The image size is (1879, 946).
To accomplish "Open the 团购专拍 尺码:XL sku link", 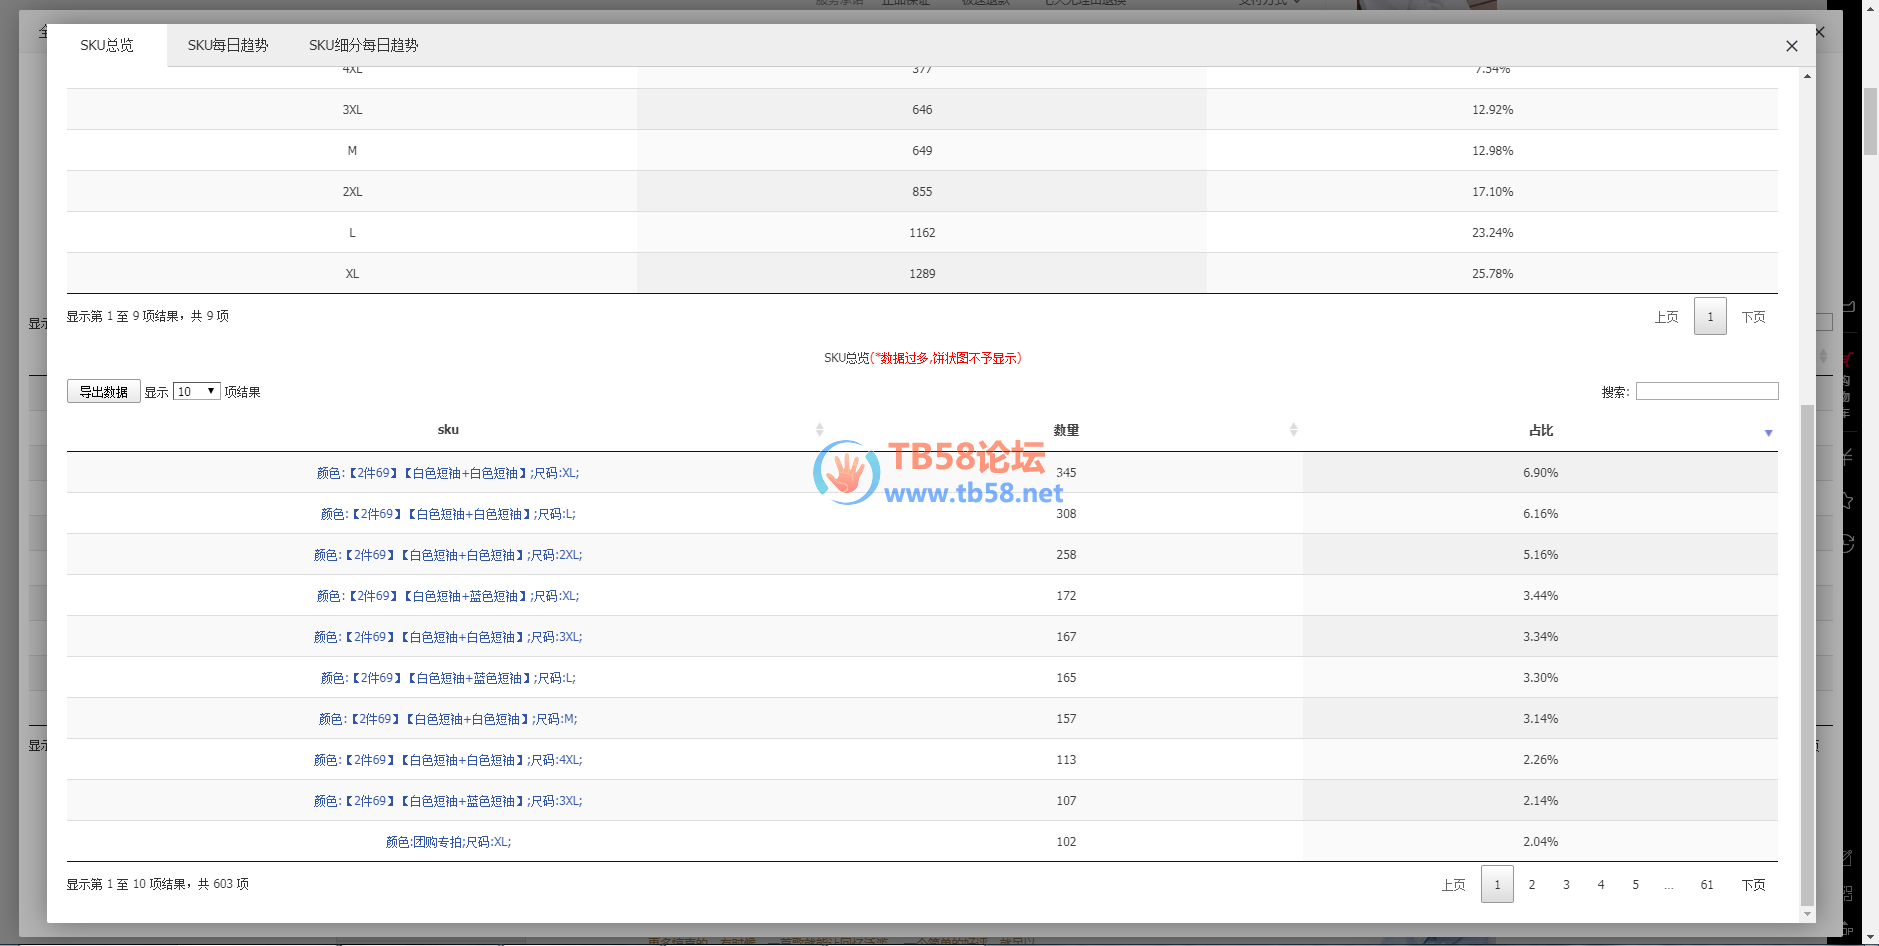I will [448, 842].
